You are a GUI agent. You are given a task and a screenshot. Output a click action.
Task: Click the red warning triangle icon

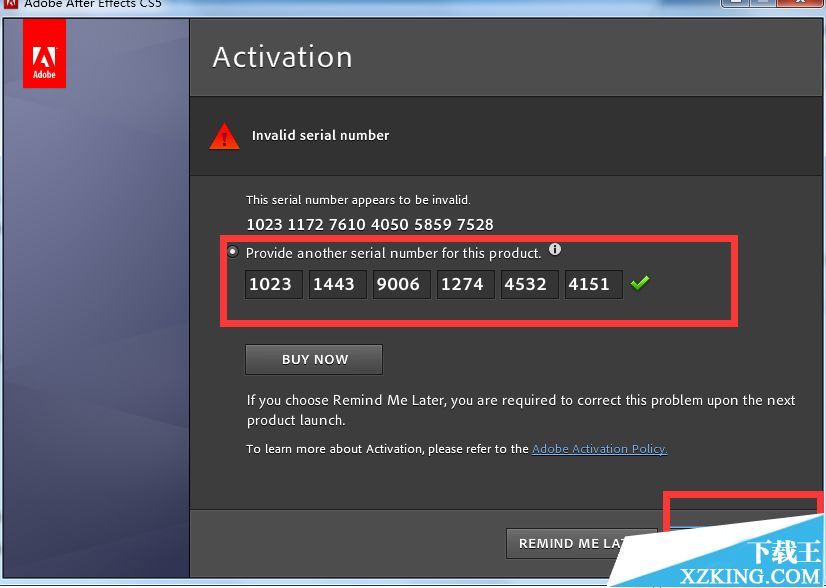point(224,136)
